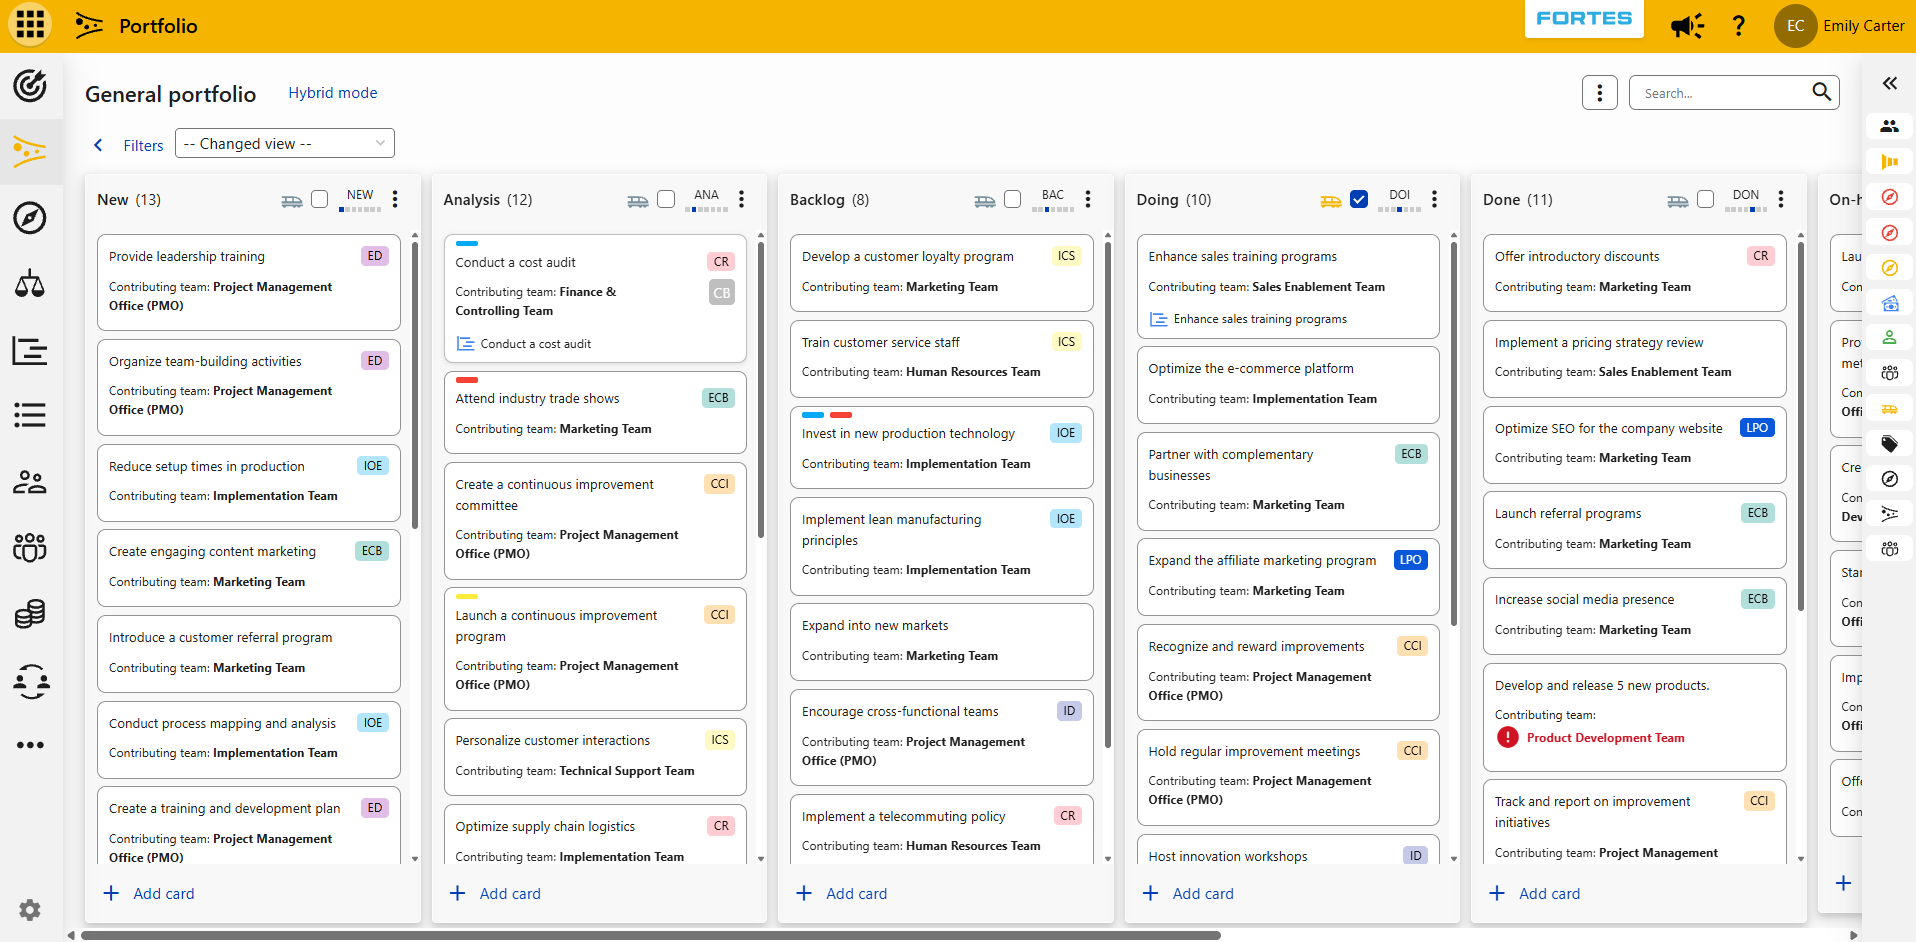The width and height of the screenshot is (1916, 942).
Task: Tick the New column checkbox
Action: (320, 199)
